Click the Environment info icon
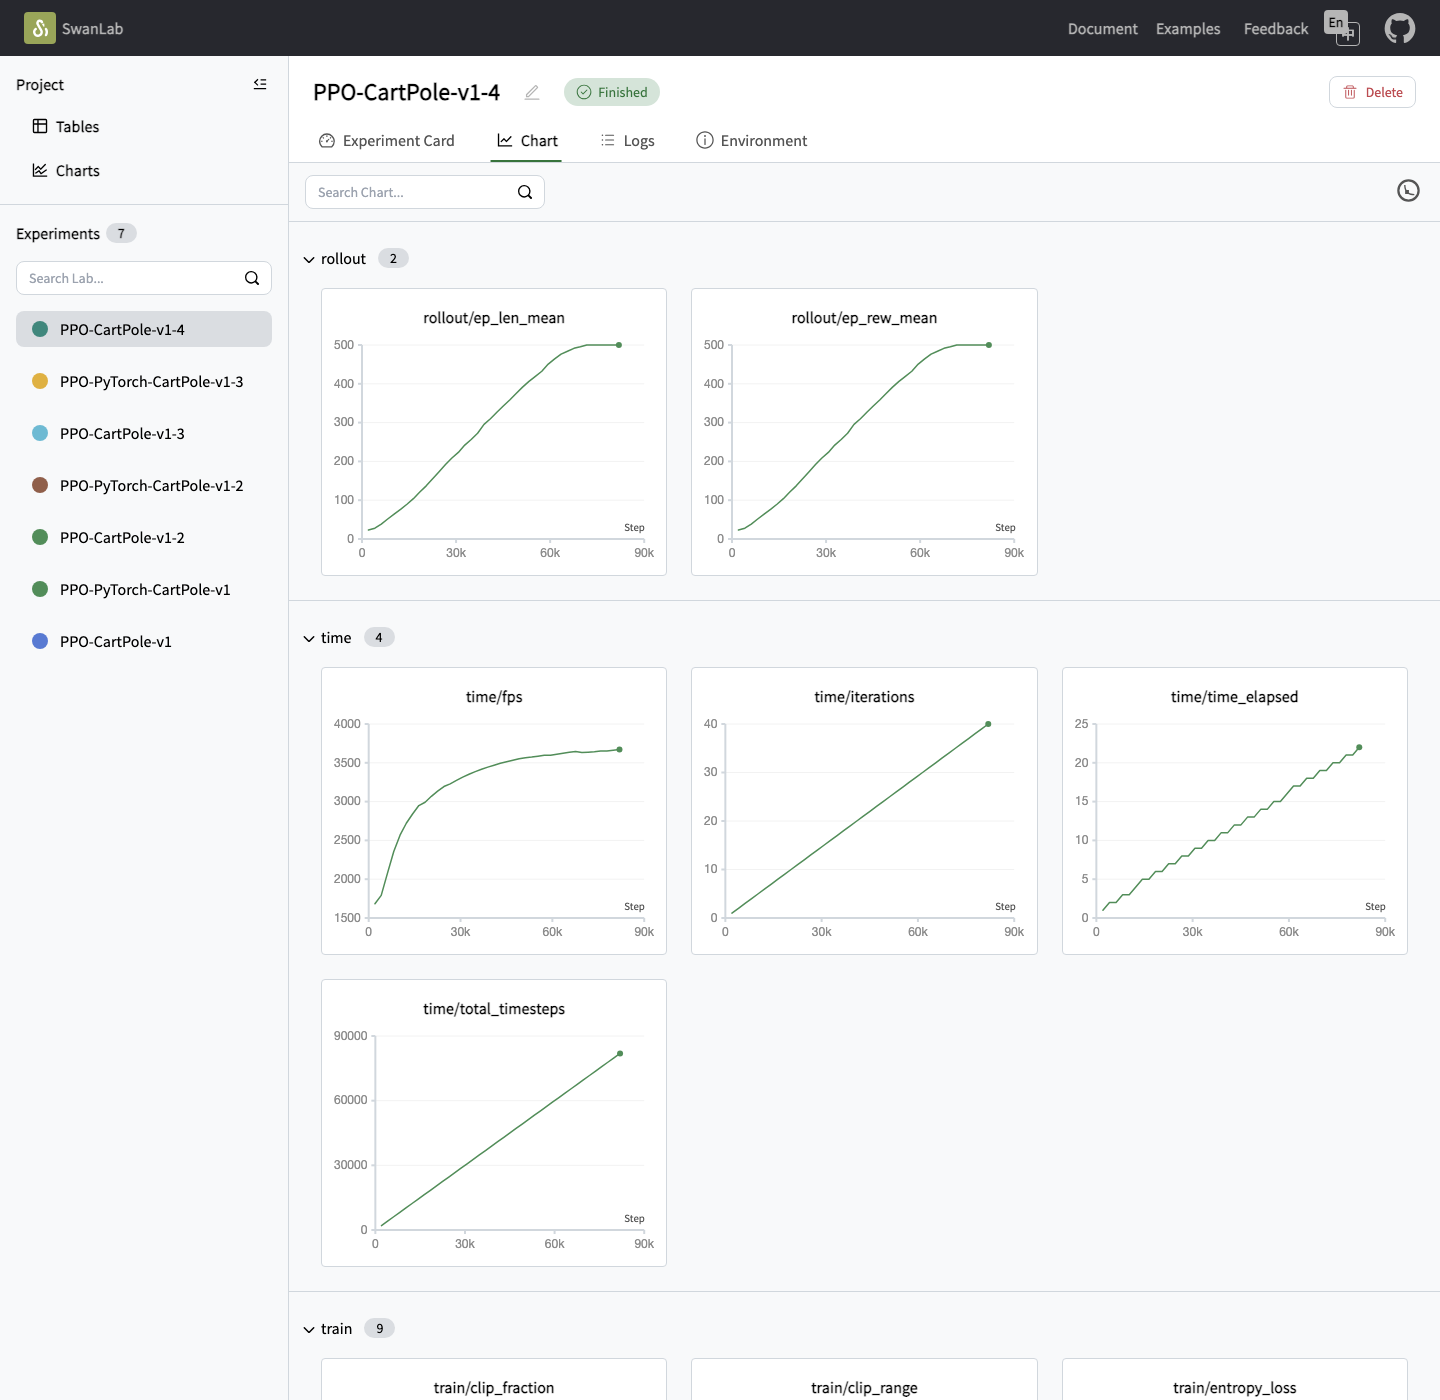The image size is (1440, 1400). (705, 140)
